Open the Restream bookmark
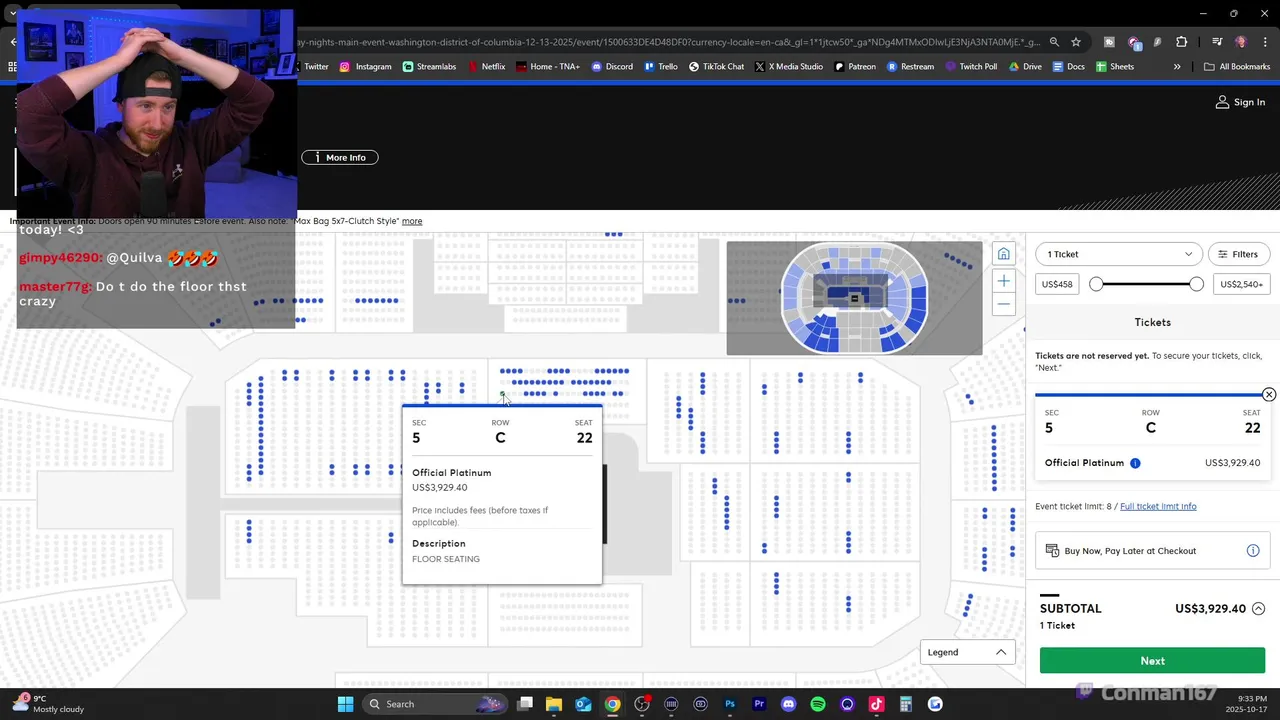This screenshot has height=720, width=1280. pos(910,67)
